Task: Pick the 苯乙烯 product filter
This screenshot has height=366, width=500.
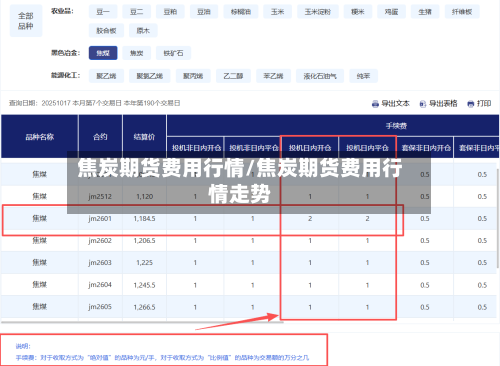Action: coord(273,76)
